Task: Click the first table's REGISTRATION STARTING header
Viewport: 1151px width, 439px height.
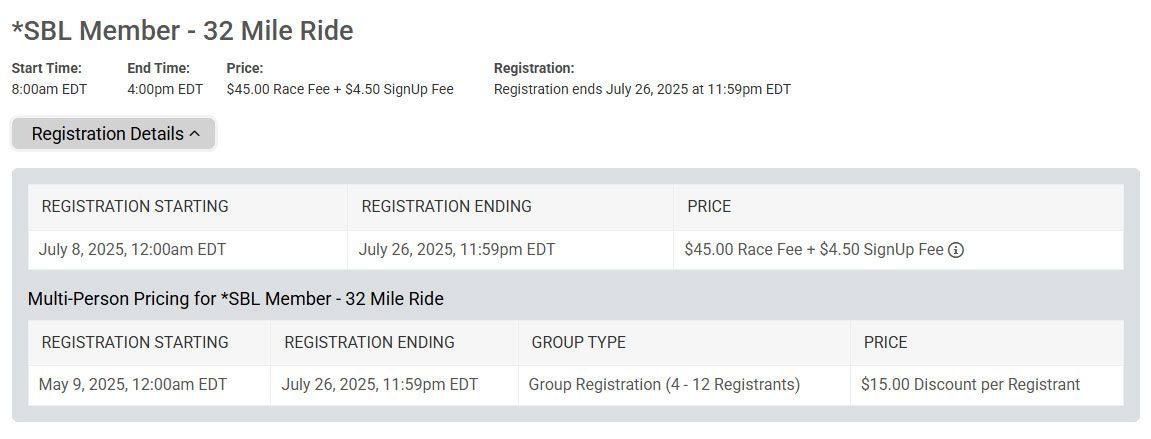Action: [135, 206]
